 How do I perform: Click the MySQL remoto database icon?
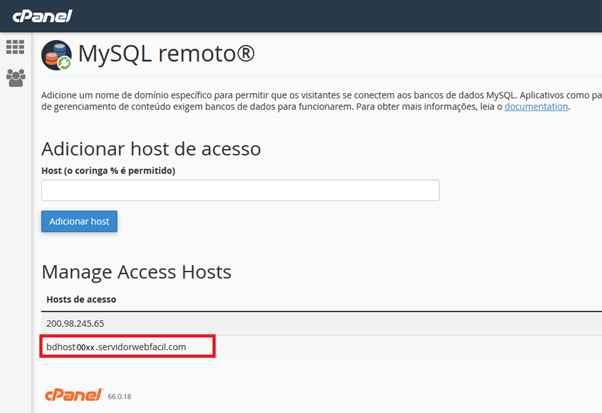click(x=56, y=55)
